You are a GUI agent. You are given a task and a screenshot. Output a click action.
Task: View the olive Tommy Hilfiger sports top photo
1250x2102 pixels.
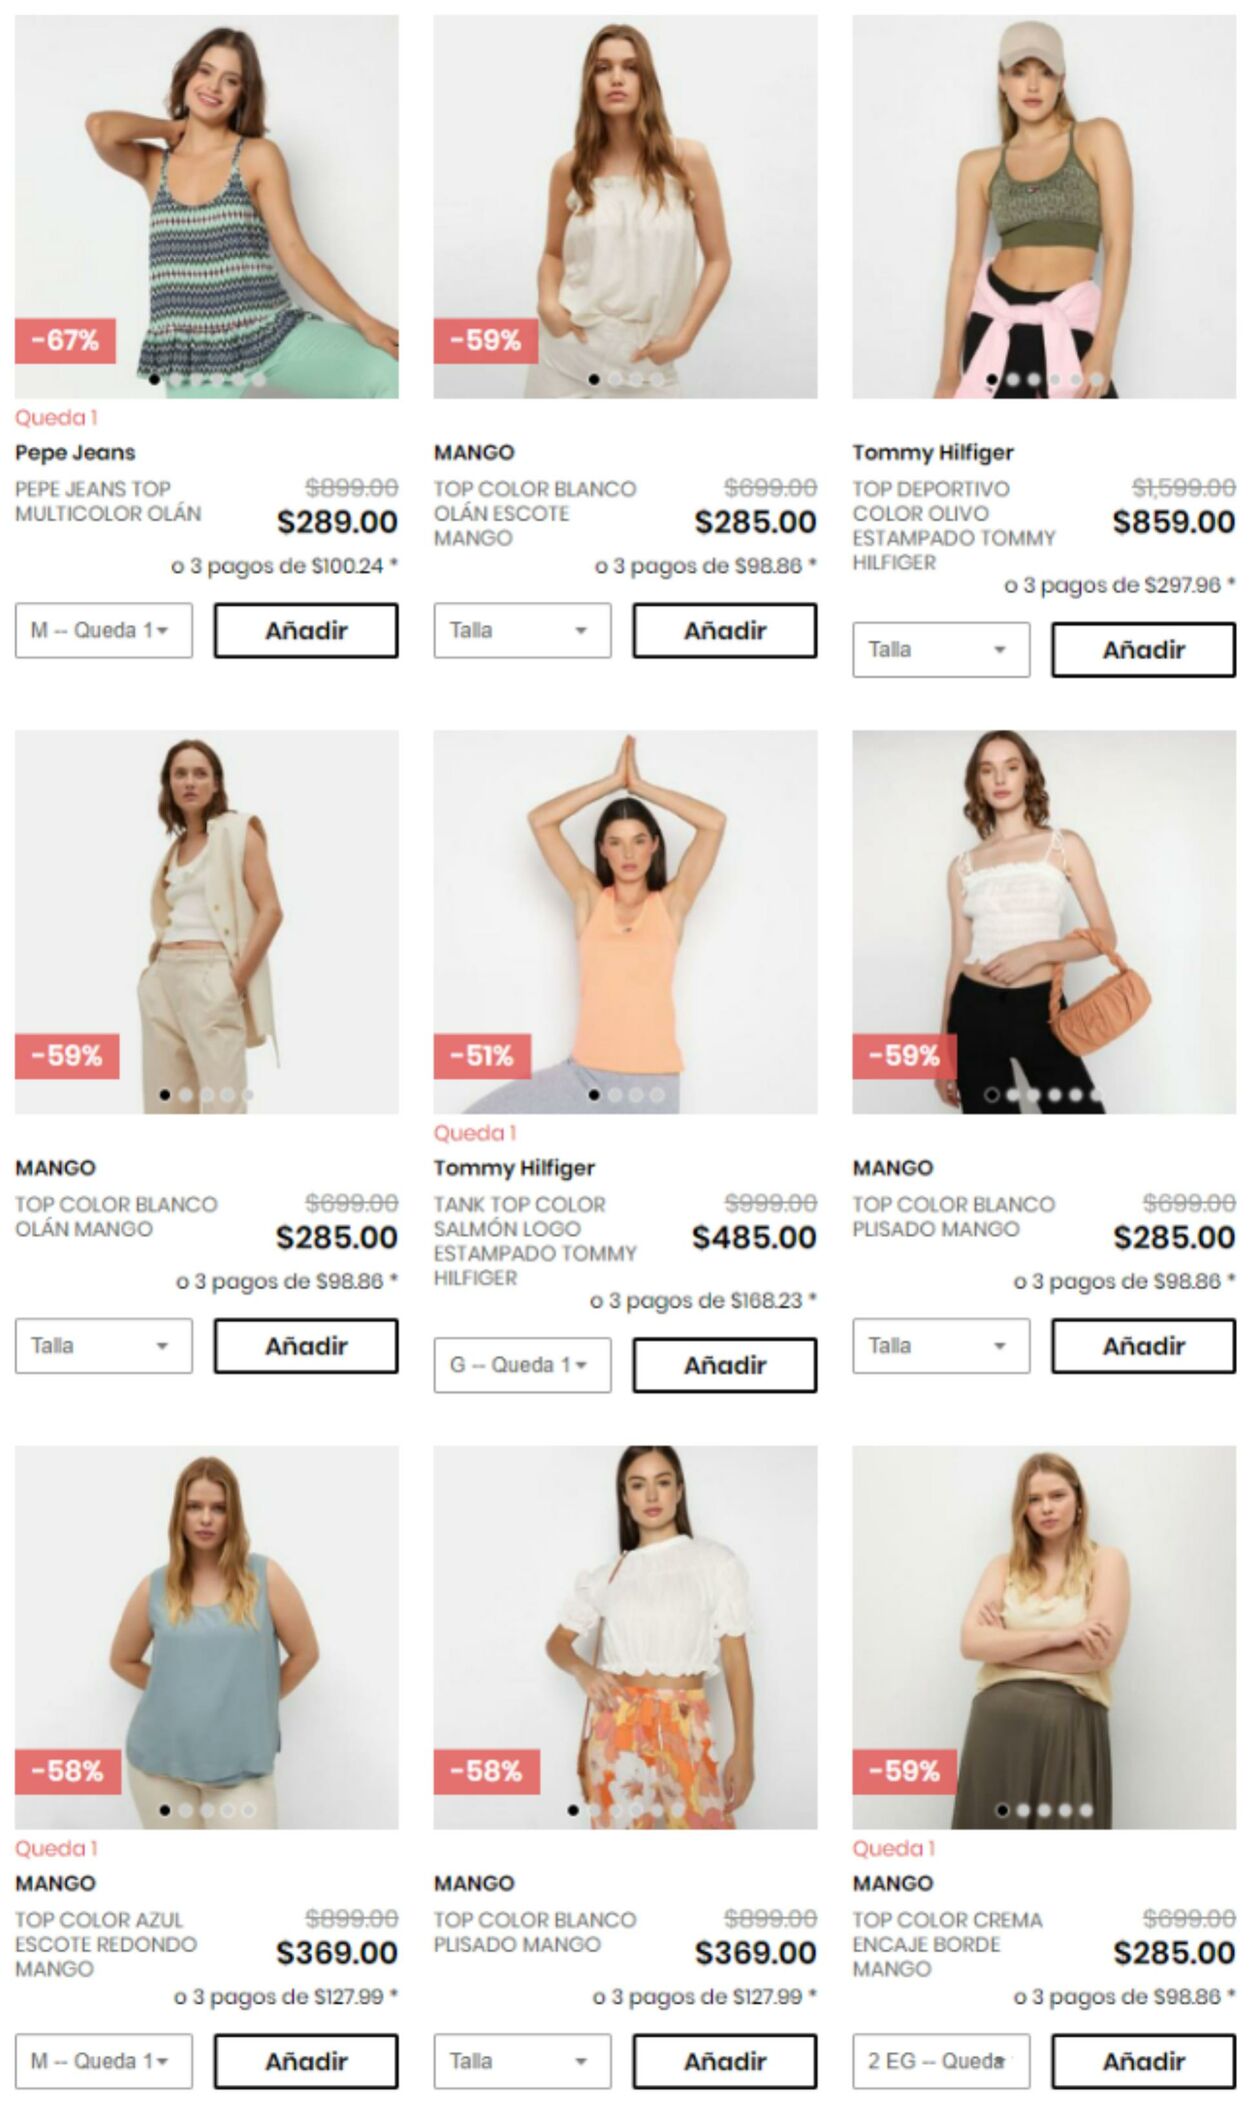[1044, 206]
